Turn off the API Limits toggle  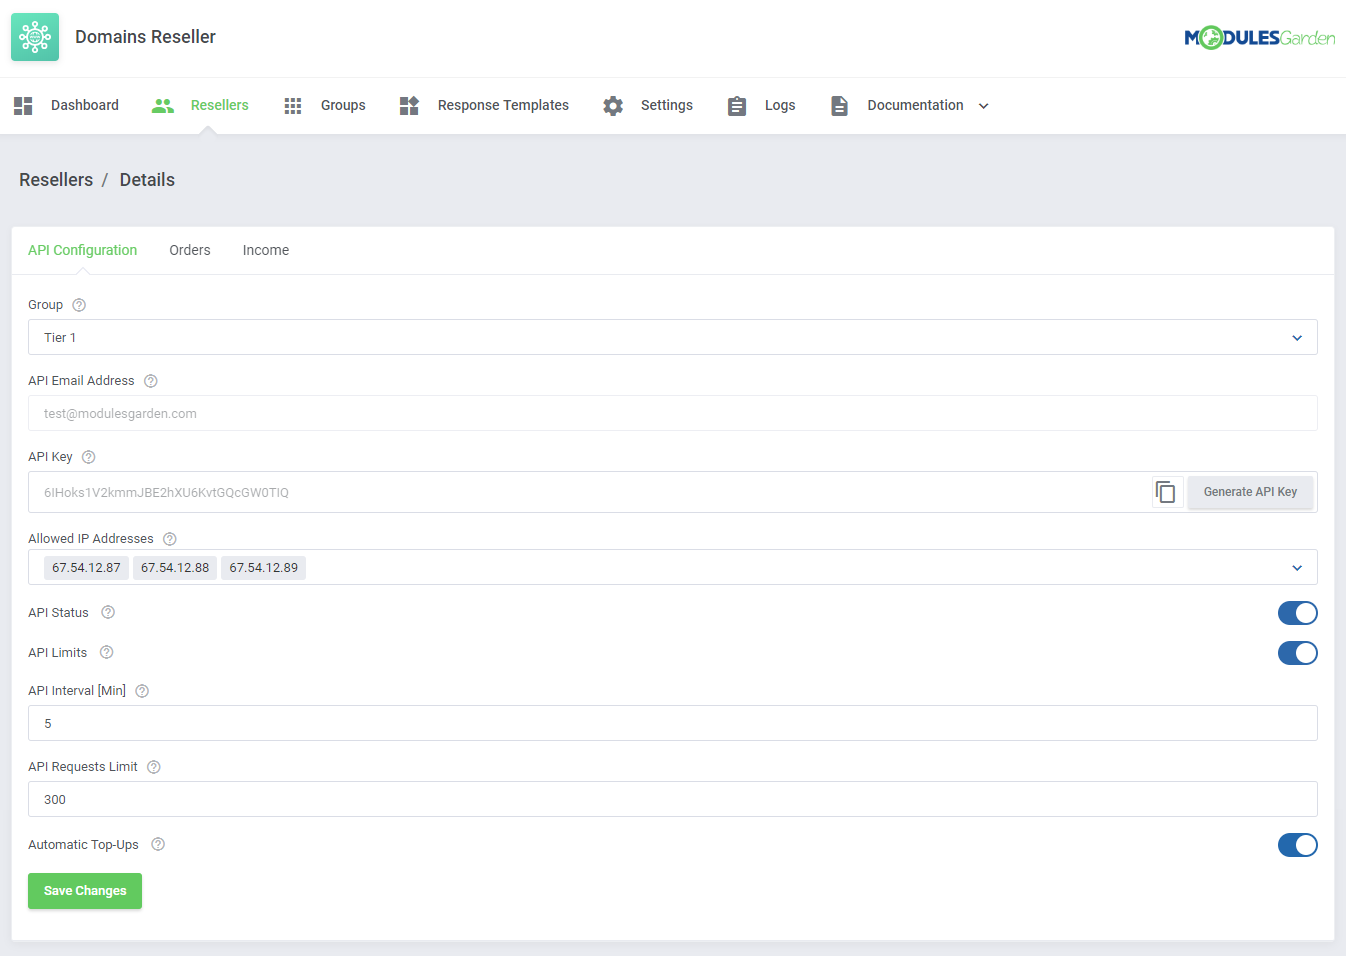[1297, 653]
